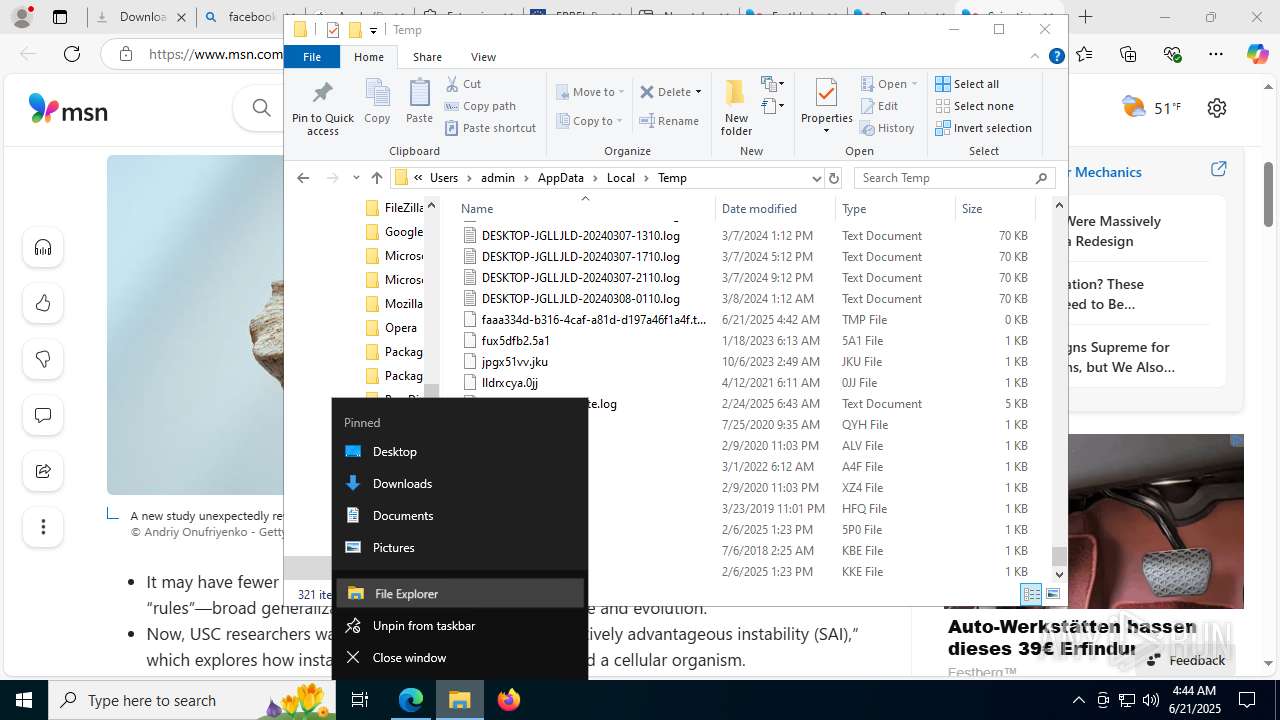Choose Desktop in the pinned jump list
1280x720 pixels.
click(x=460, y=452)
